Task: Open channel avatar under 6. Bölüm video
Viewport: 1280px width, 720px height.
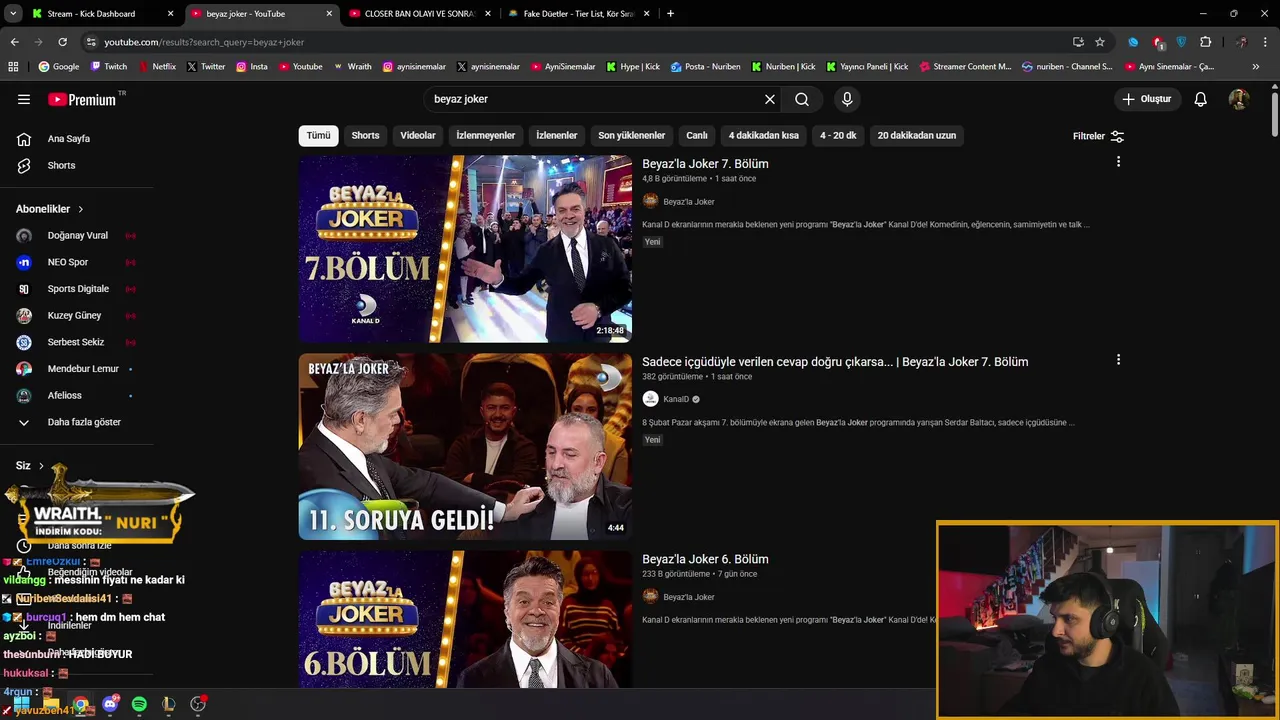Action: click(x=650, y=597)
